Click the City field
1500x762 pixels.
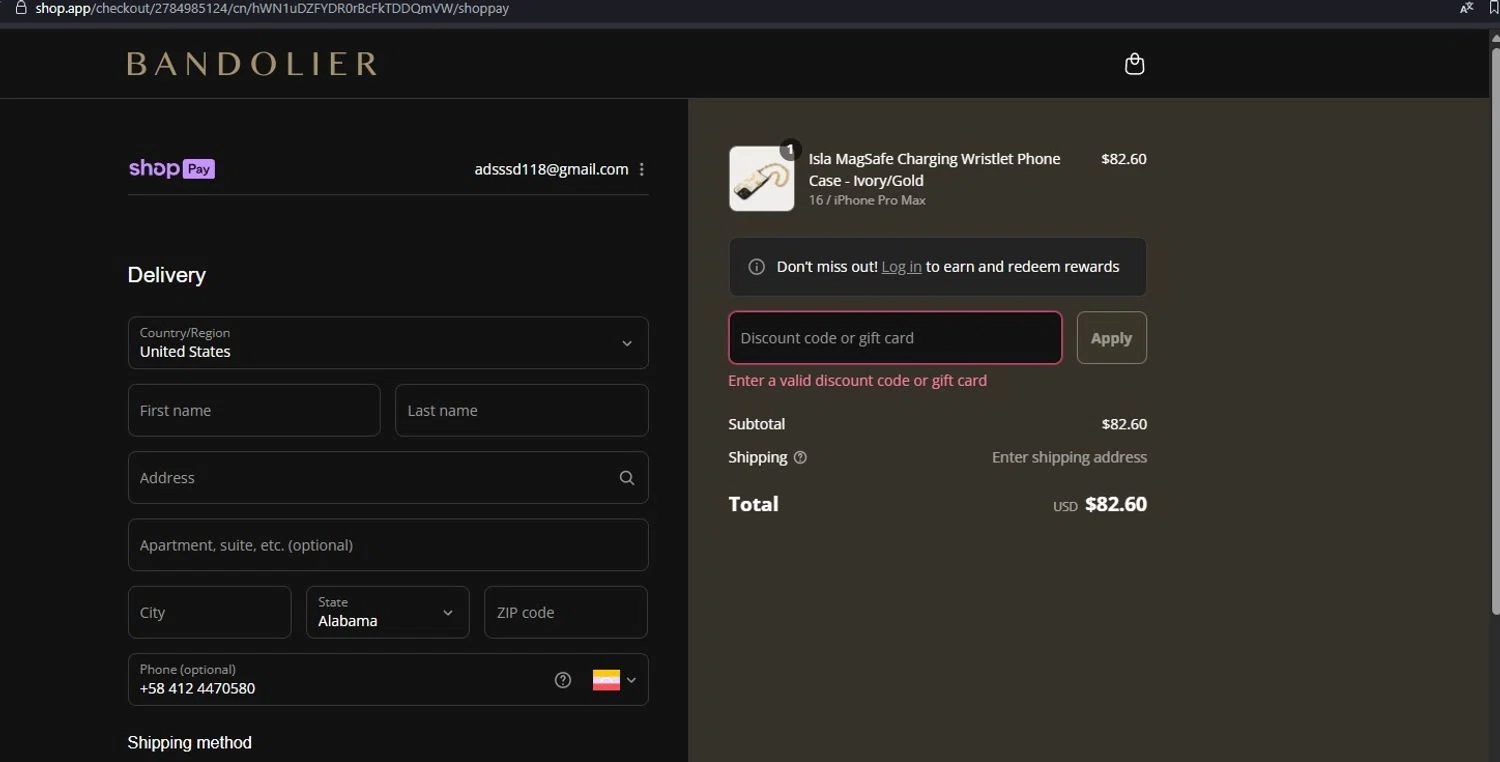click(210, 612)
